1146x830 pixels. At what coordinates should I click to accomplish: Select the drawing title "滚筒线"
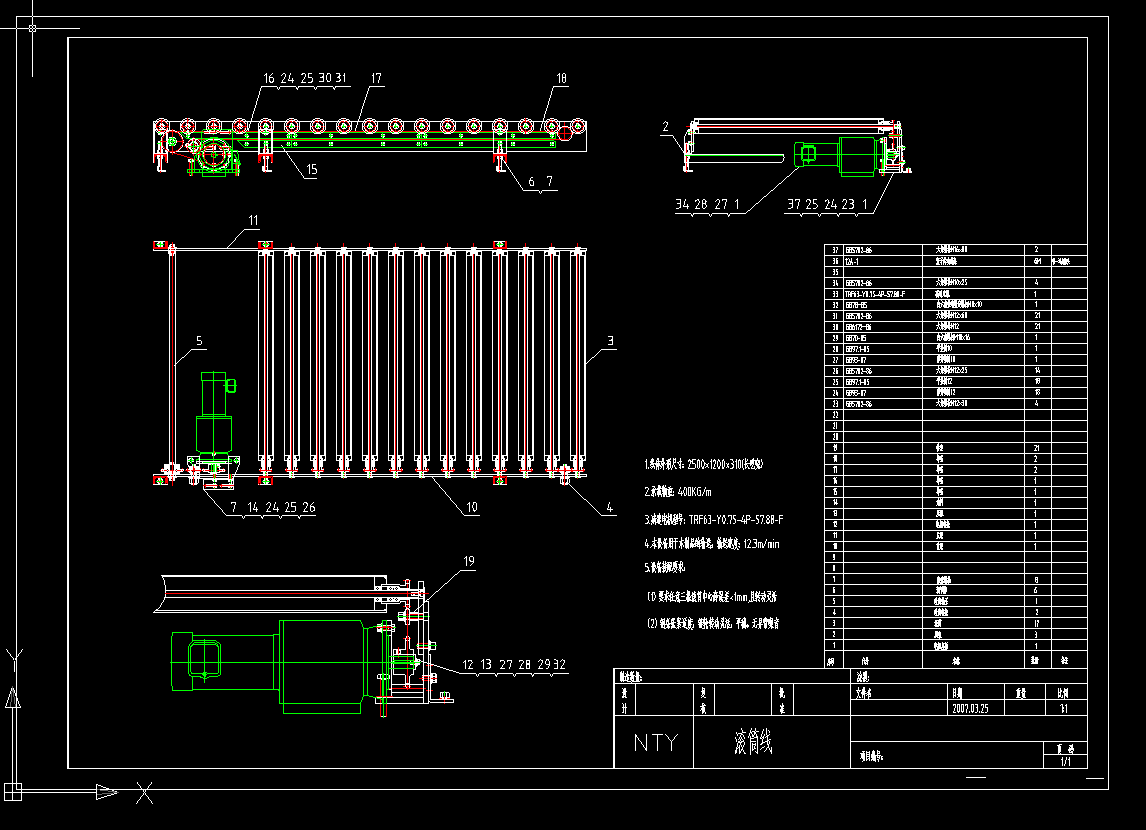752,742
